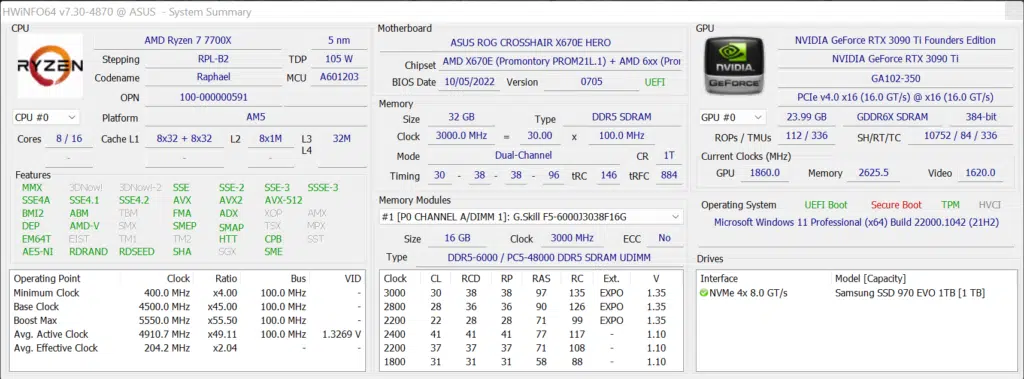Click the grayed-out 3DNow! feature label

pyautogui.click(x=86, y=188)
